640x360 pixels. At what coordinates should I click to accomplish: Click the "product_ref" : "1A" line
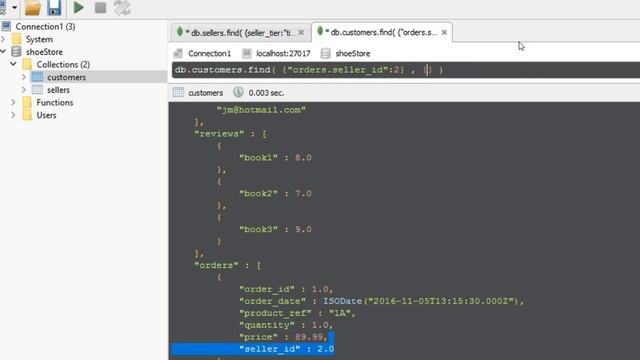point(298,313)
